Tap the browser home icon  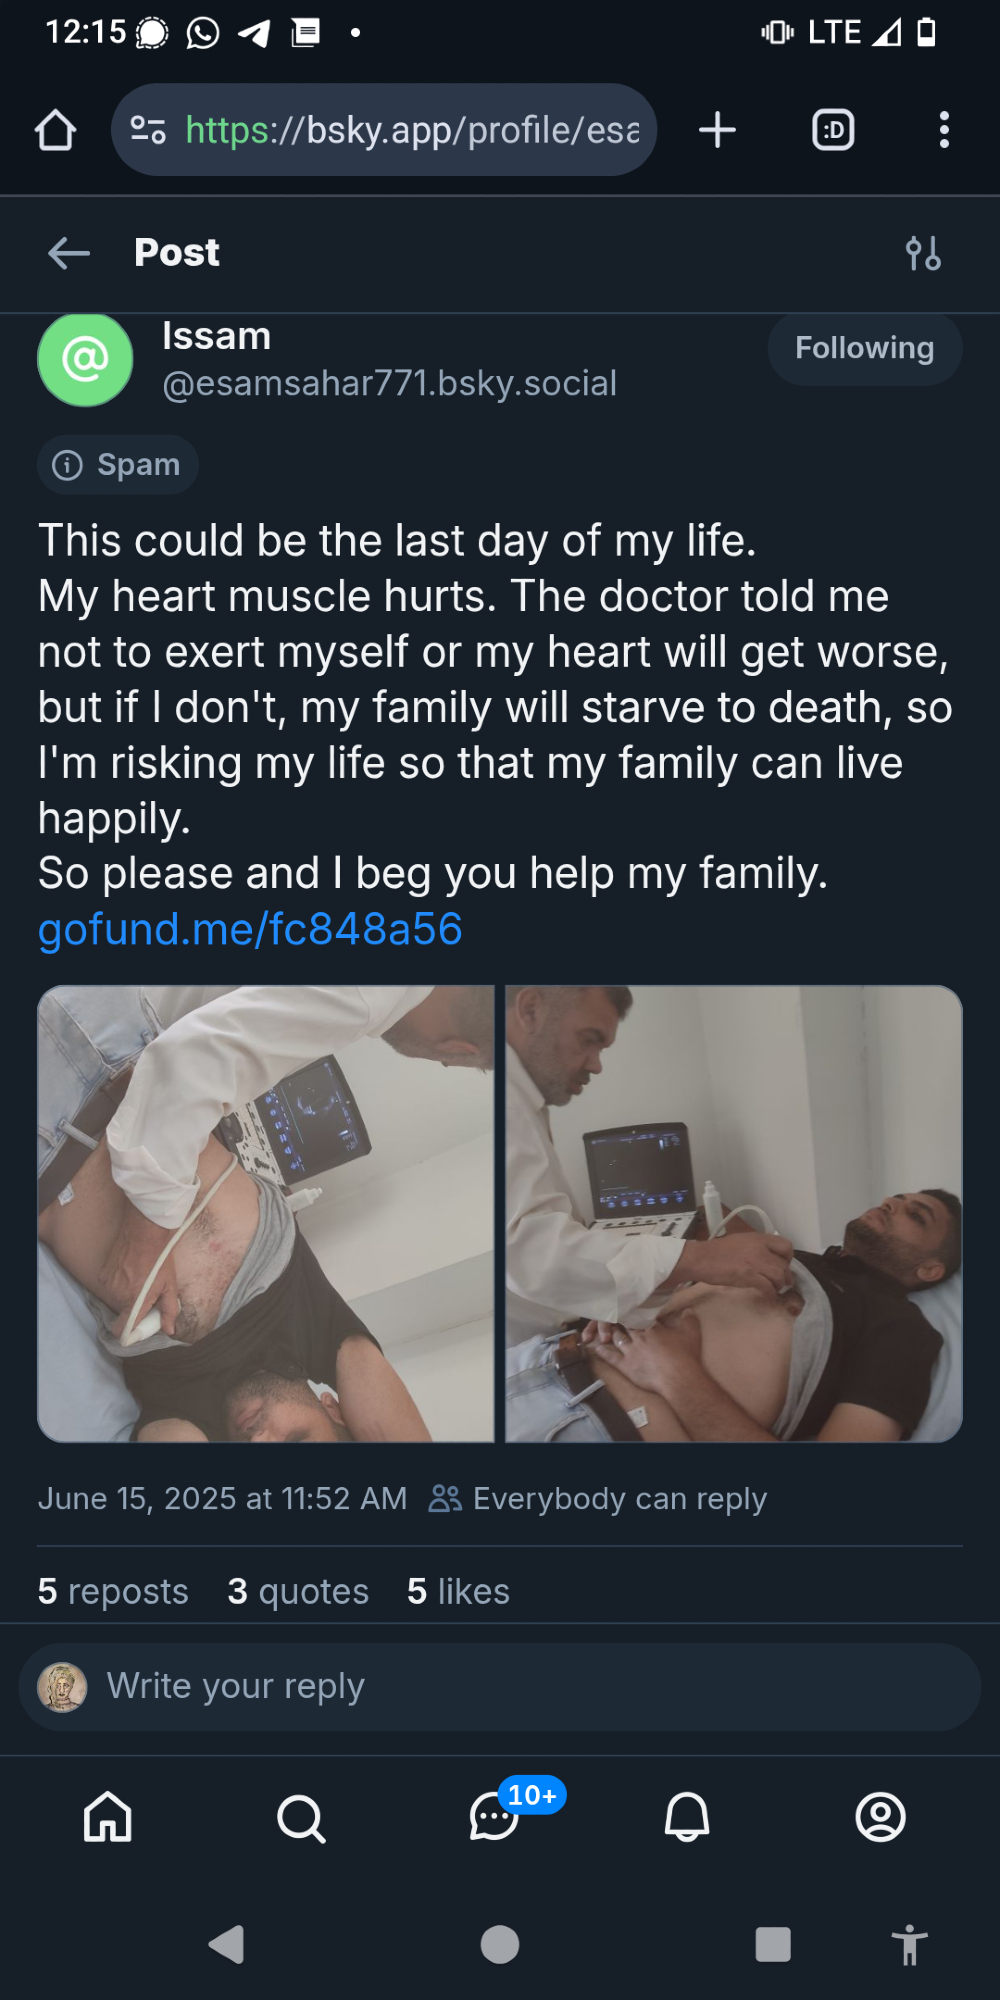point(56,130)
